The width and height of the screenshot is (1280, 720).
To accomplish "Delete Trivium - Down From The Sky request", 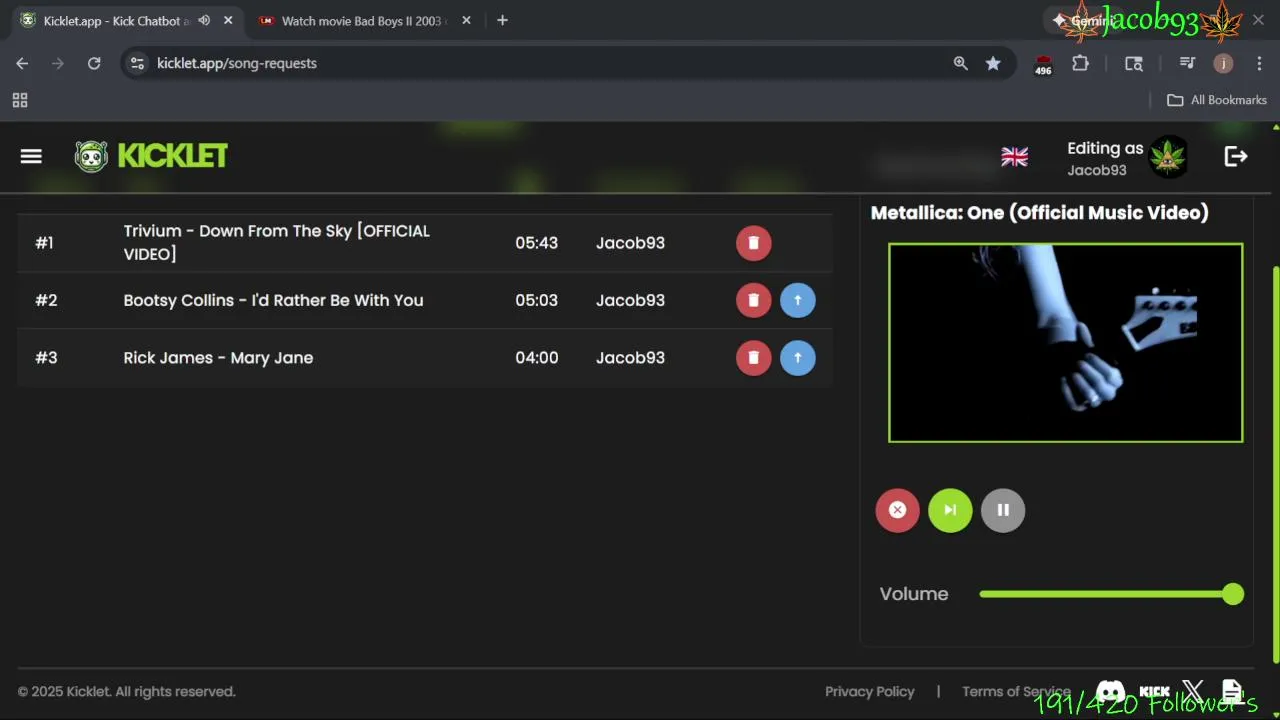I will (754, 243).
